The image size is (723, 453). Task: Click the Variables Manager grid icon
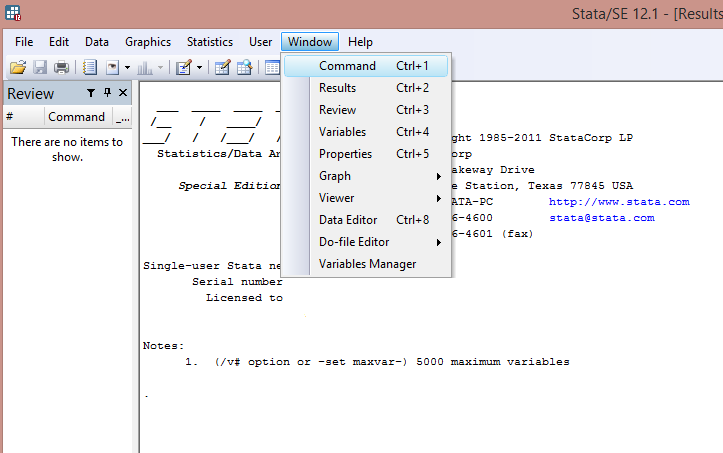[272, 67]
